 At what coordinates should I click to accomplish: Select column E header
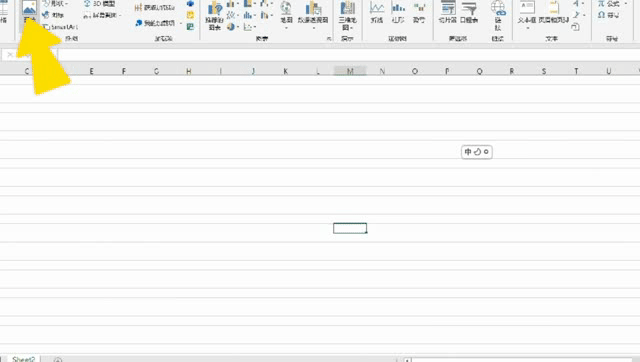coord(91,71)
